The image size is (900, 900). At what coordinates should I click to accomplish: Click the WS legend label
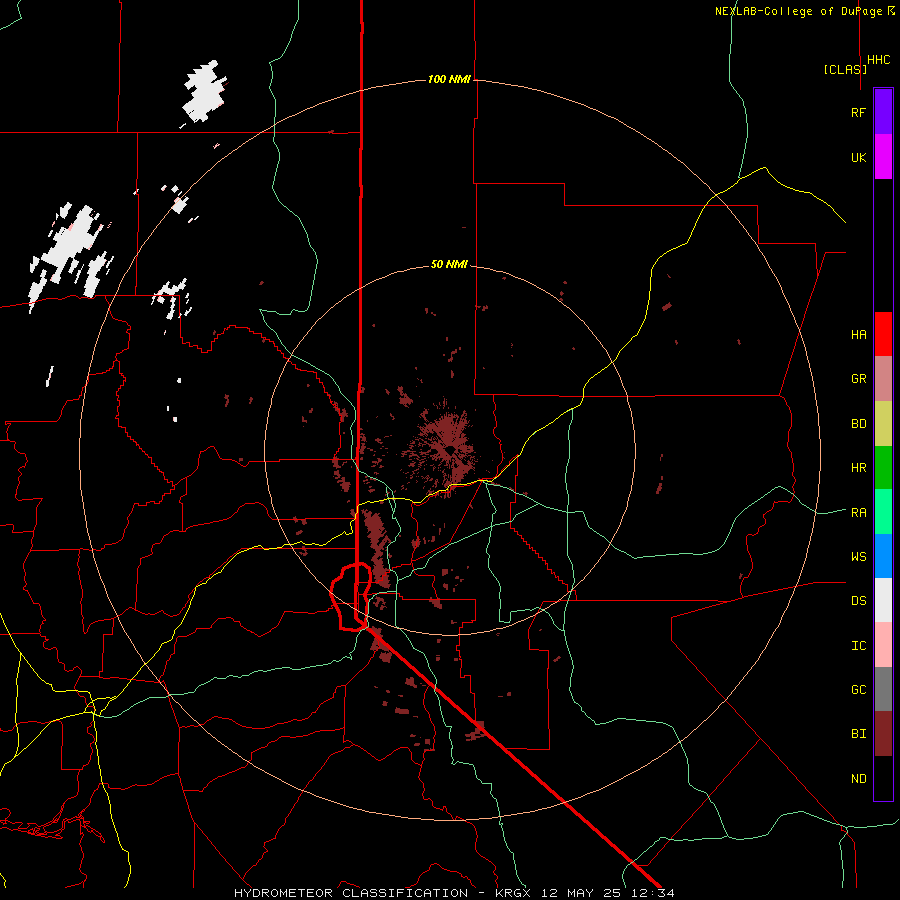(x=858, y=557)
